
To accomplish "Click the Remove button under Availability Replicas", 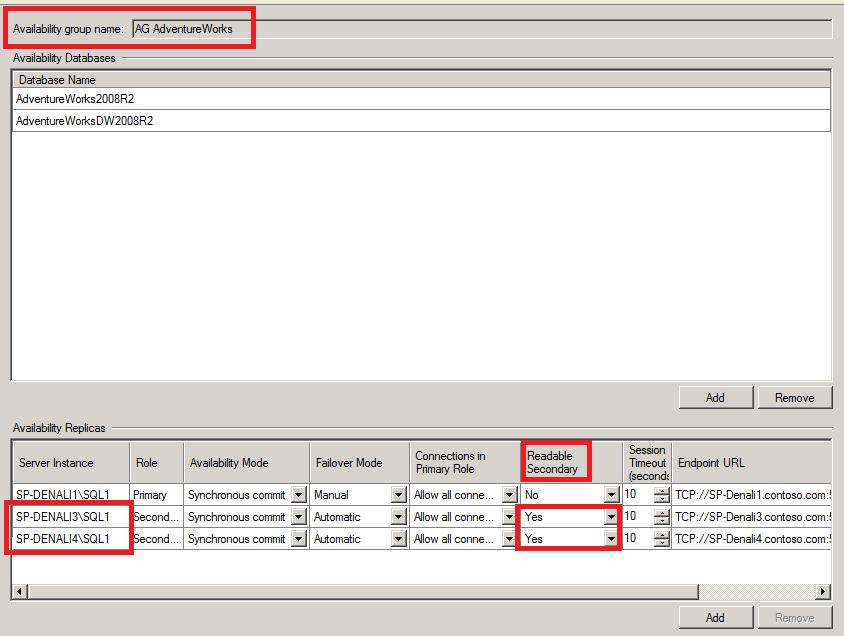I will (794, 617).
